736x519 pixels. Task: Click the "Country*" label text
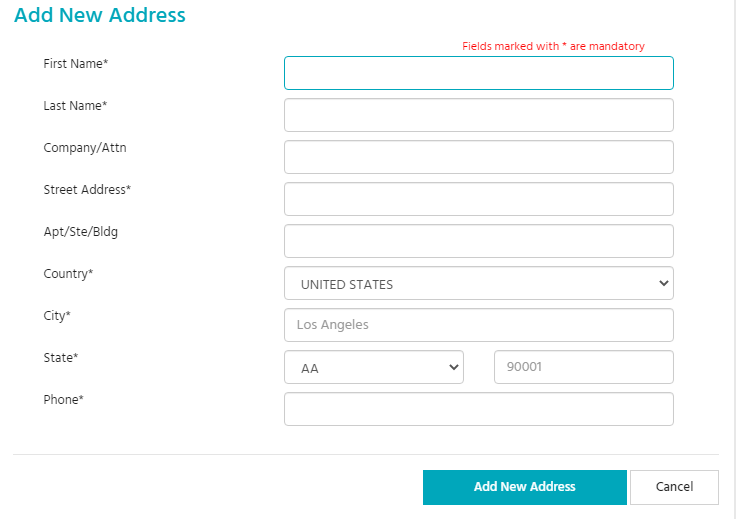click(x=68, y=274)
